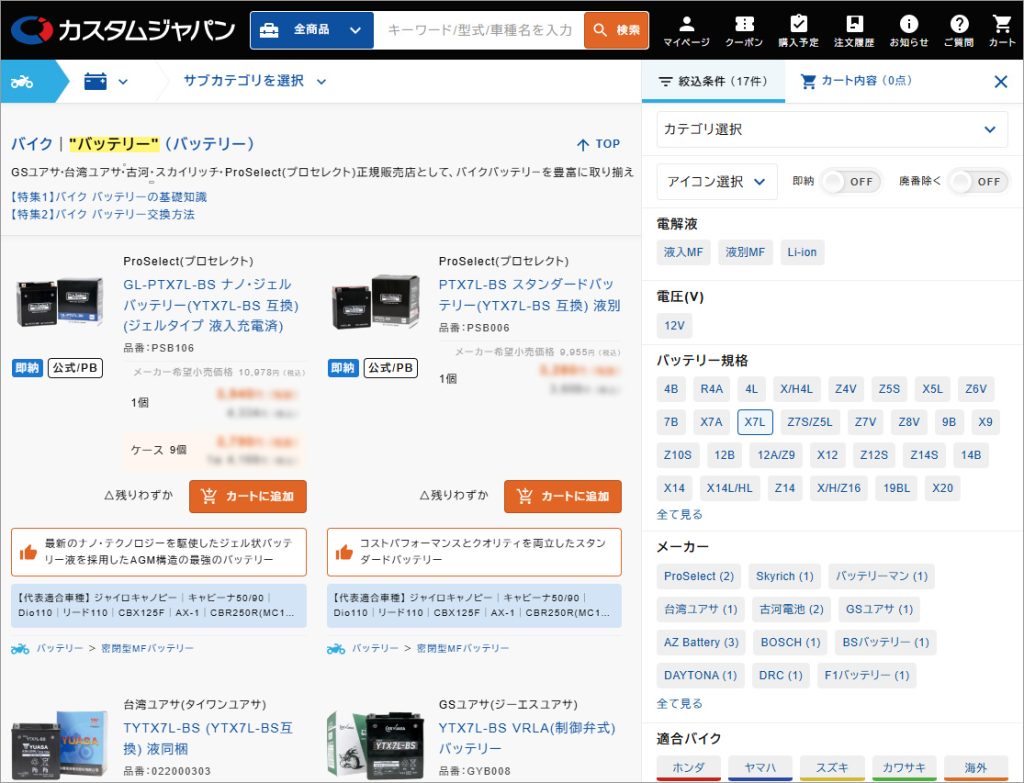The image size is (1024, 783).
Task: Toggle the 12V voltage filter
Action: pos(675,325)
